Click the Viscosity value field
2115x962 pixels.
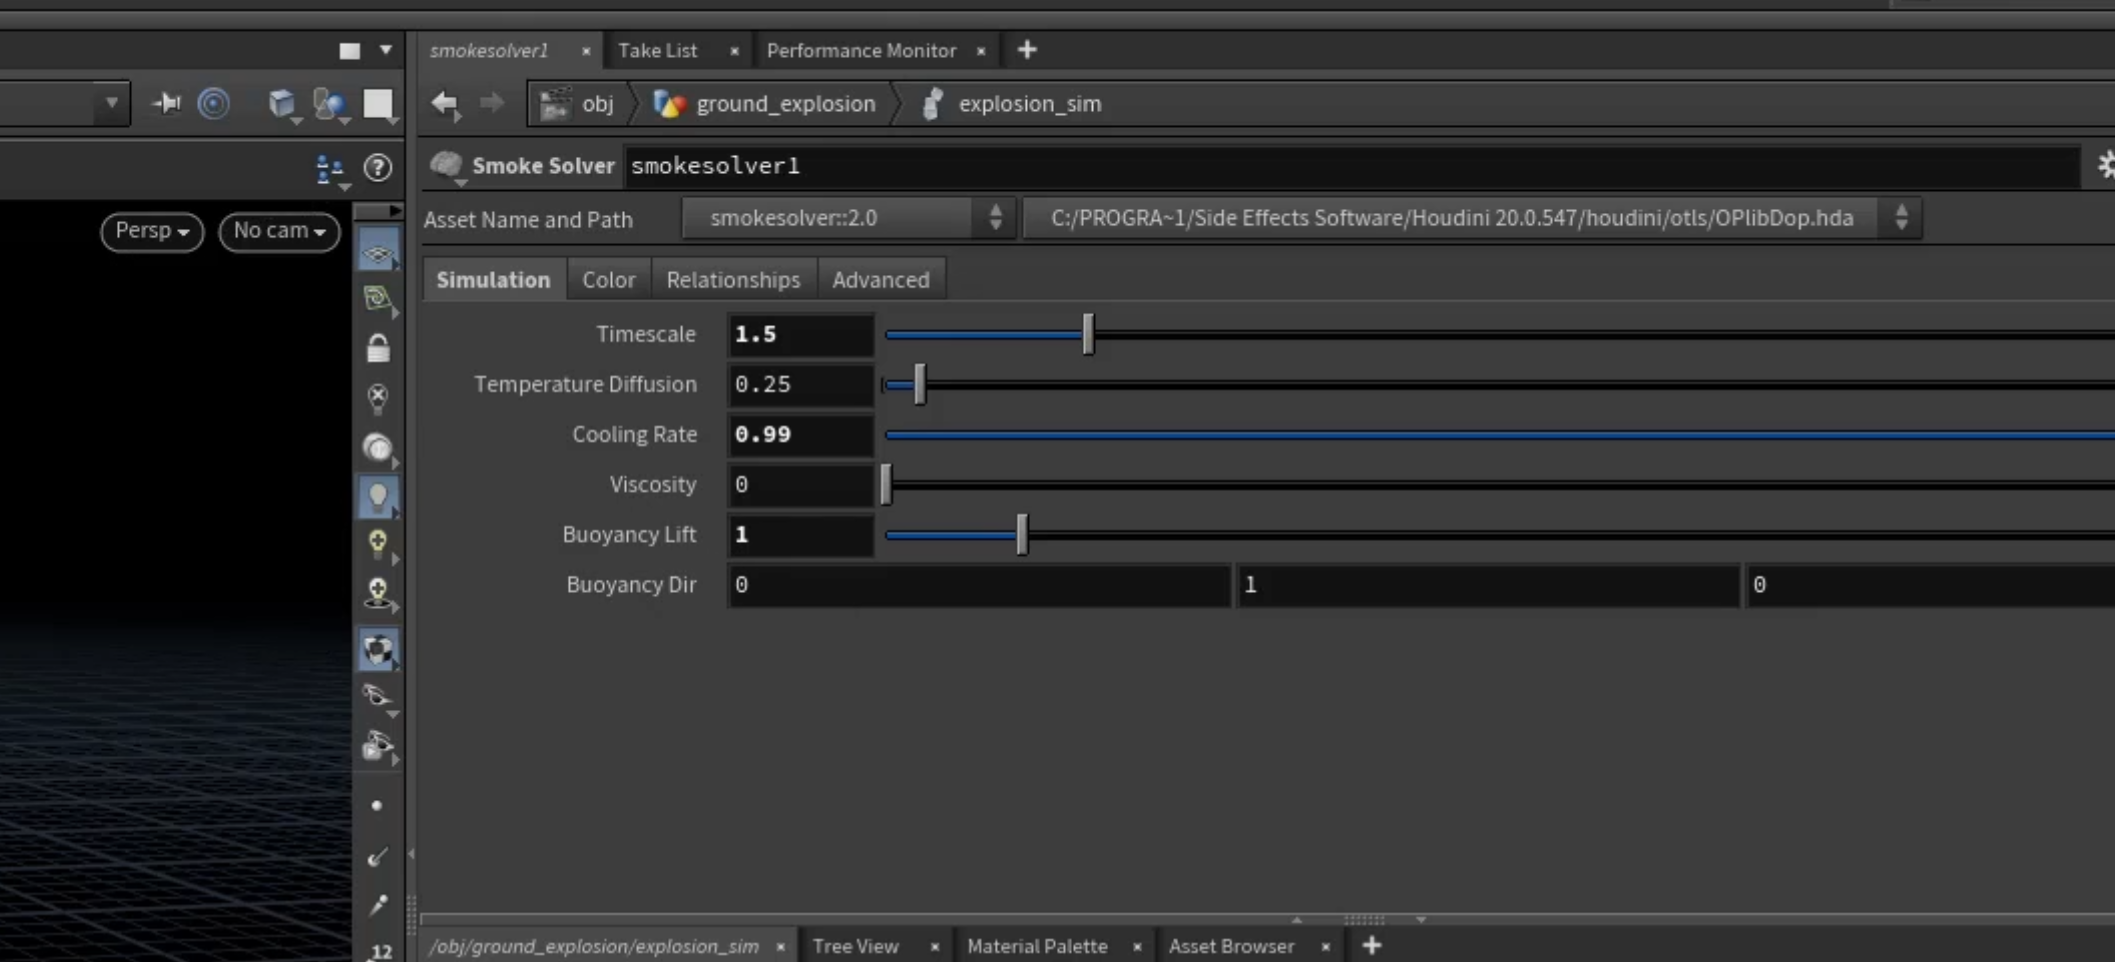click(x=801, y=484)
